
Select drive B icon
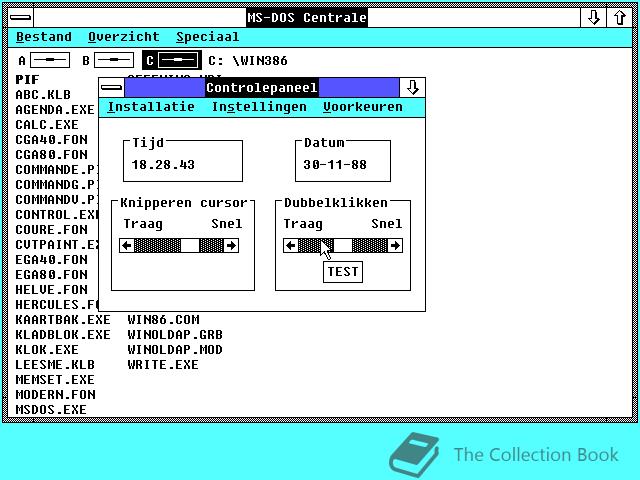pyautogui.click(x=113, y=60)
